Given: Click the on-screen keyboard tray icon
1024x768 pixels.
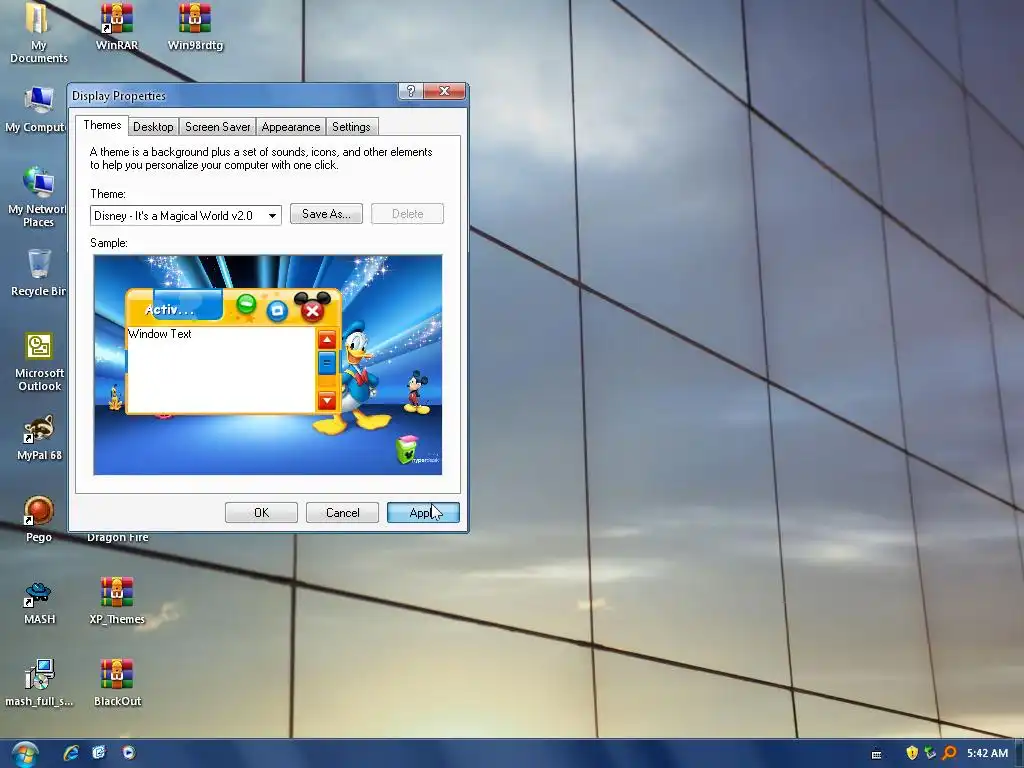Looking at the screenshot, I should pyautogui.click(x=876, y=754).
